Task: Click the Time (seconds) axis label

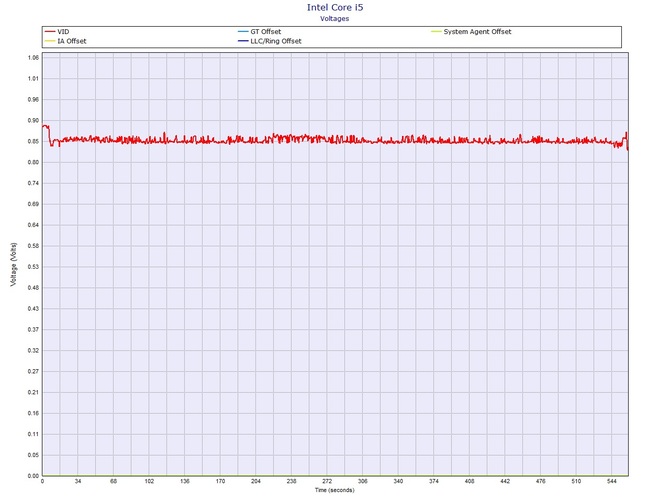Action: coord(335,490)
